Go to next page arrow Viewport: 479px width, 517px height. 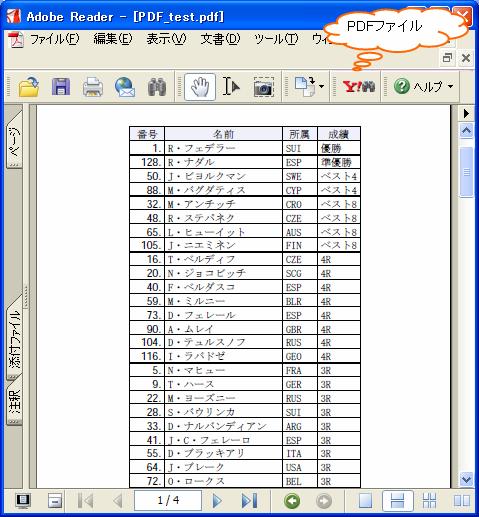217,500
